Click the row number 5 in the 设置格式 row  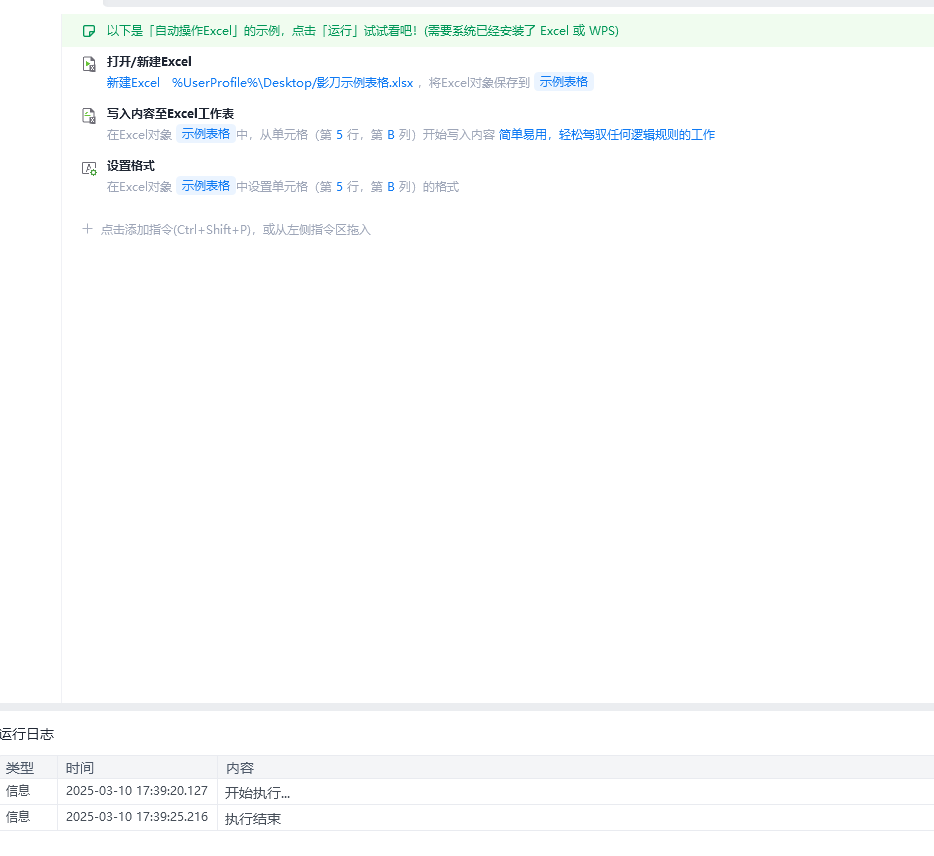click(340, 187)
